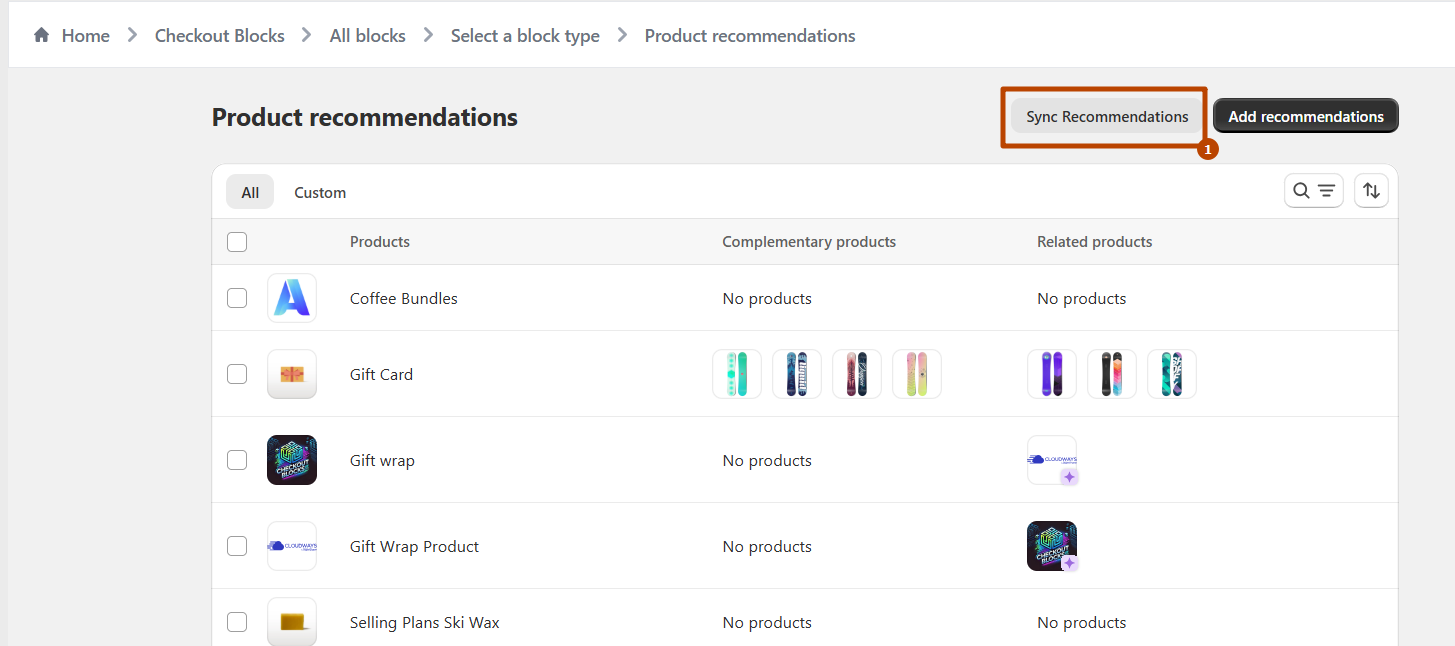1455x646 pixels.
Task: Click Gift Card product thumbnail
Action: (292, 374)
